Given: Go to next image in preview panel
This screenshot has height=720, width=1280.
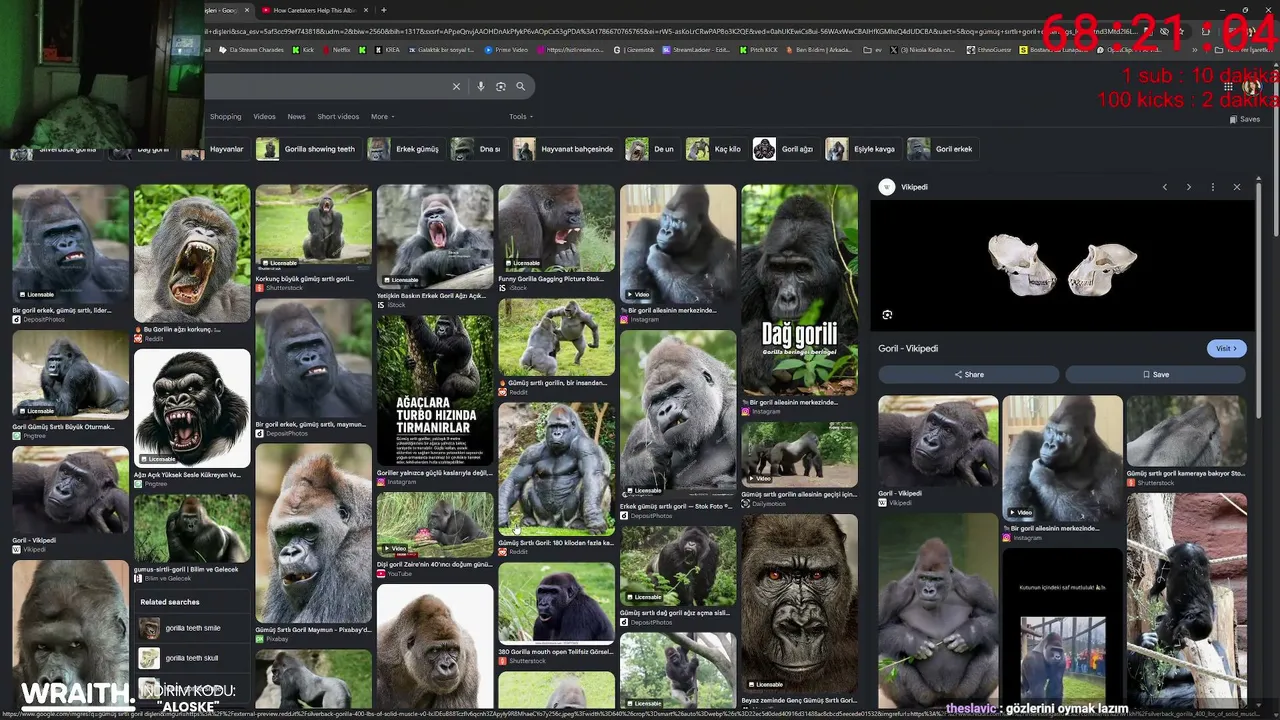Looking at the screenshot, I should click(1189, 187).
